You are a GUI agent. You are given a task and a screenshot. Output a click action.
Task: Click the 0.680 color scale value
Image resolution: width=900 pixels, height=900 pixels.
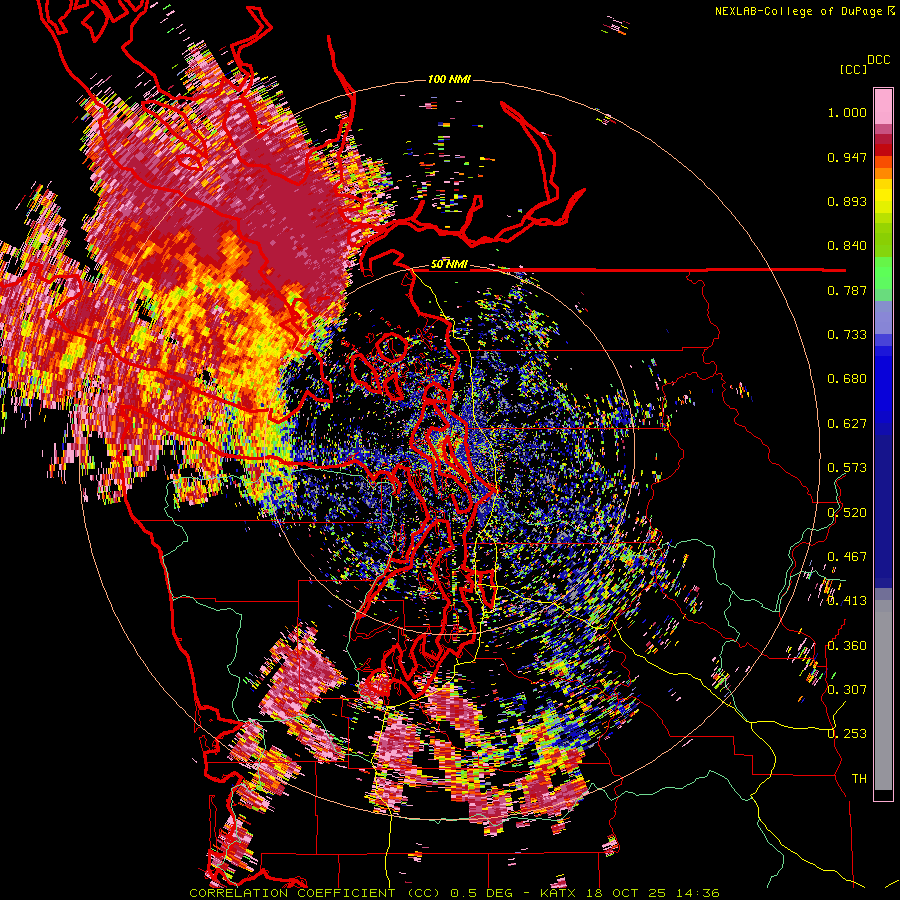click(847, 379)
